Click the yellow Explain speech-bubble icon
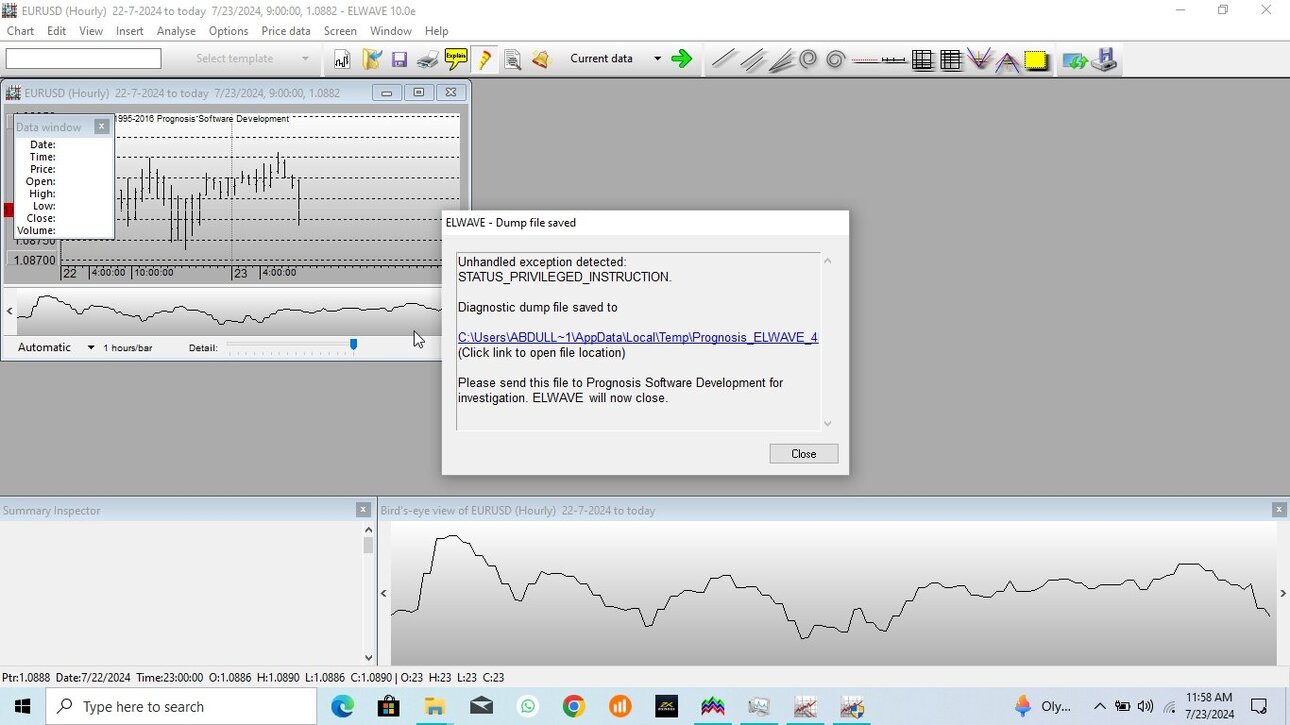 456,59
